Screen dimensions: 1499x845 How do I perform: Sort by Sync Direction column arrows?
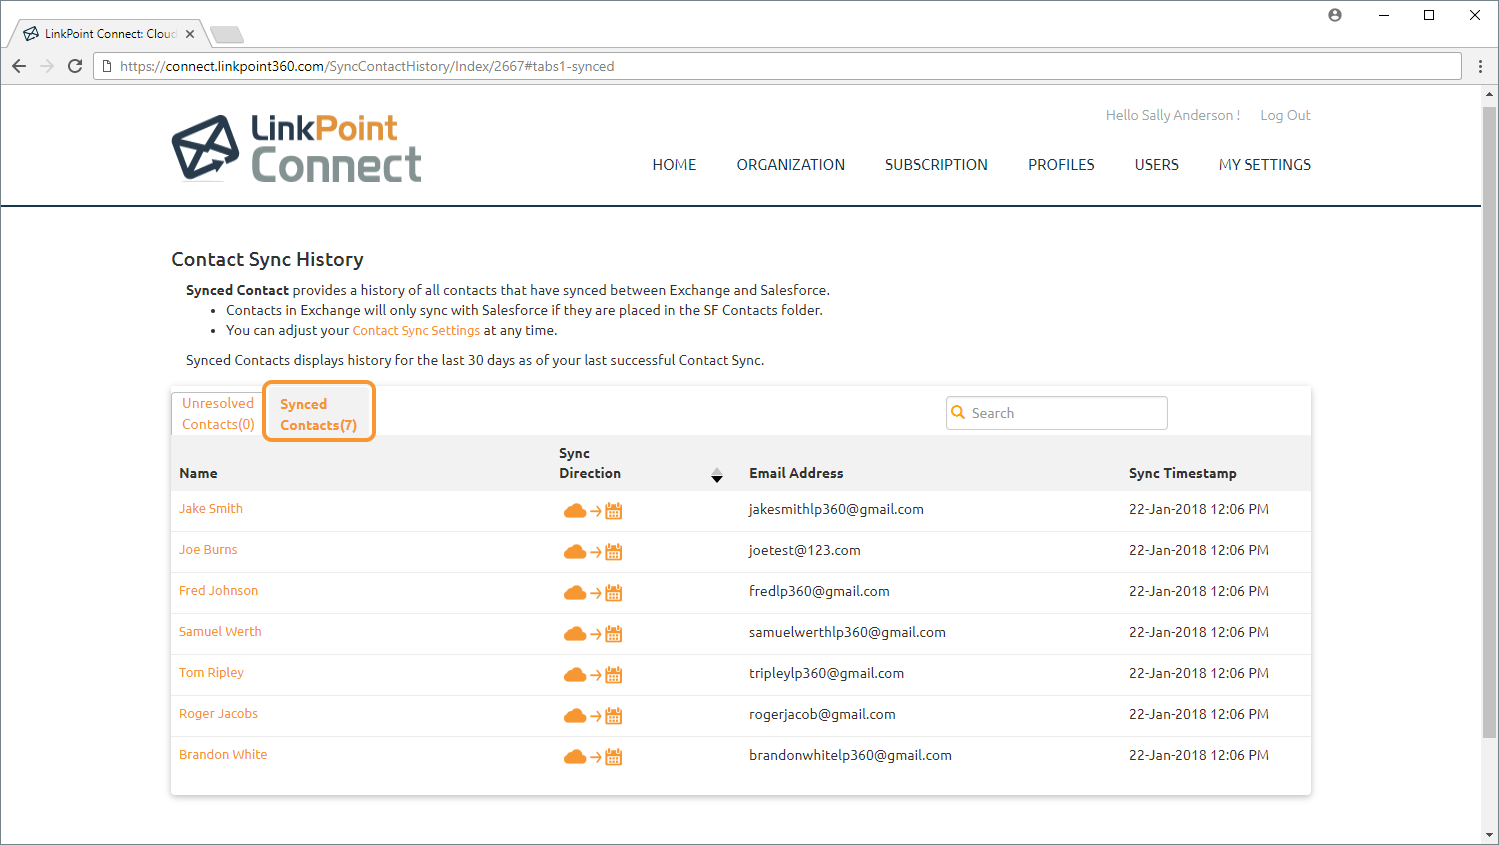point(717,475)
